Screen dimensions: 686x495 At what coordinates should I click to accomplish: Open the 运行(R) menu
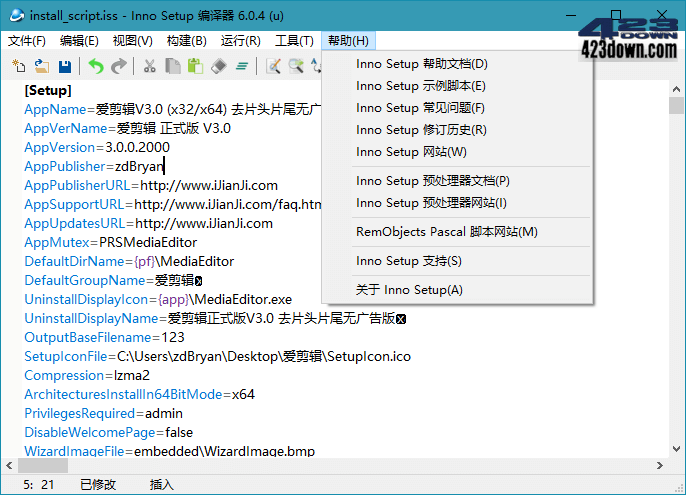coord(241,41)
